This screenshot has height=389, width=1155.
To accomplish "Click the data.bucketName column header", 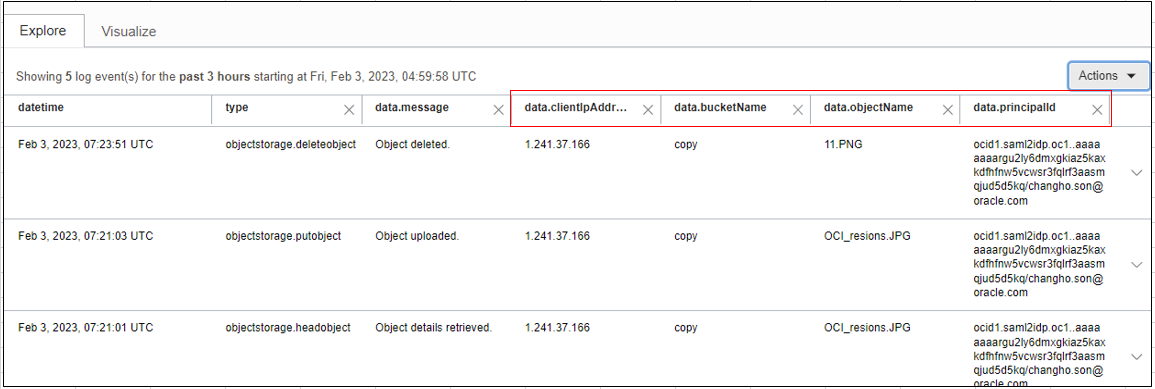I will pos(720,108).
